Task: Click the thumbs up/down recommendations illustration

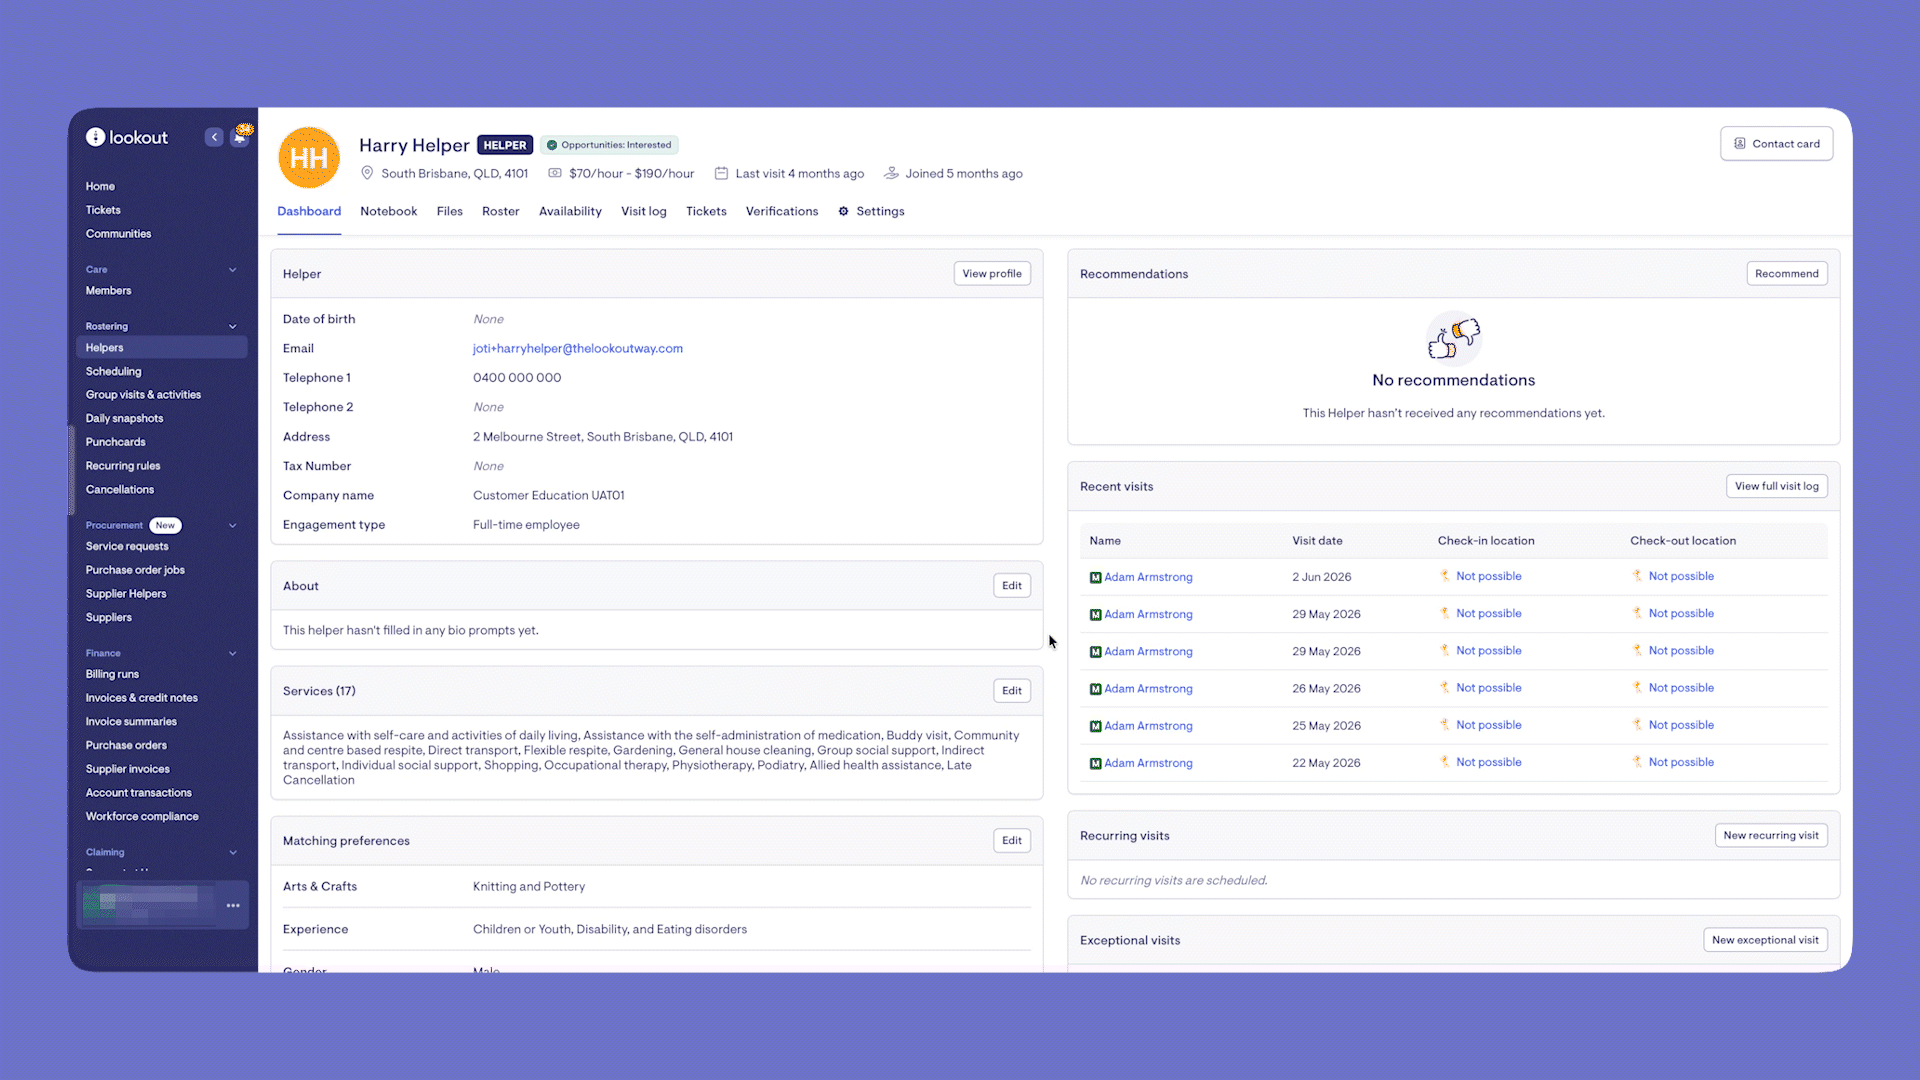Action: pyautogui.click(x=1453, y=338)
